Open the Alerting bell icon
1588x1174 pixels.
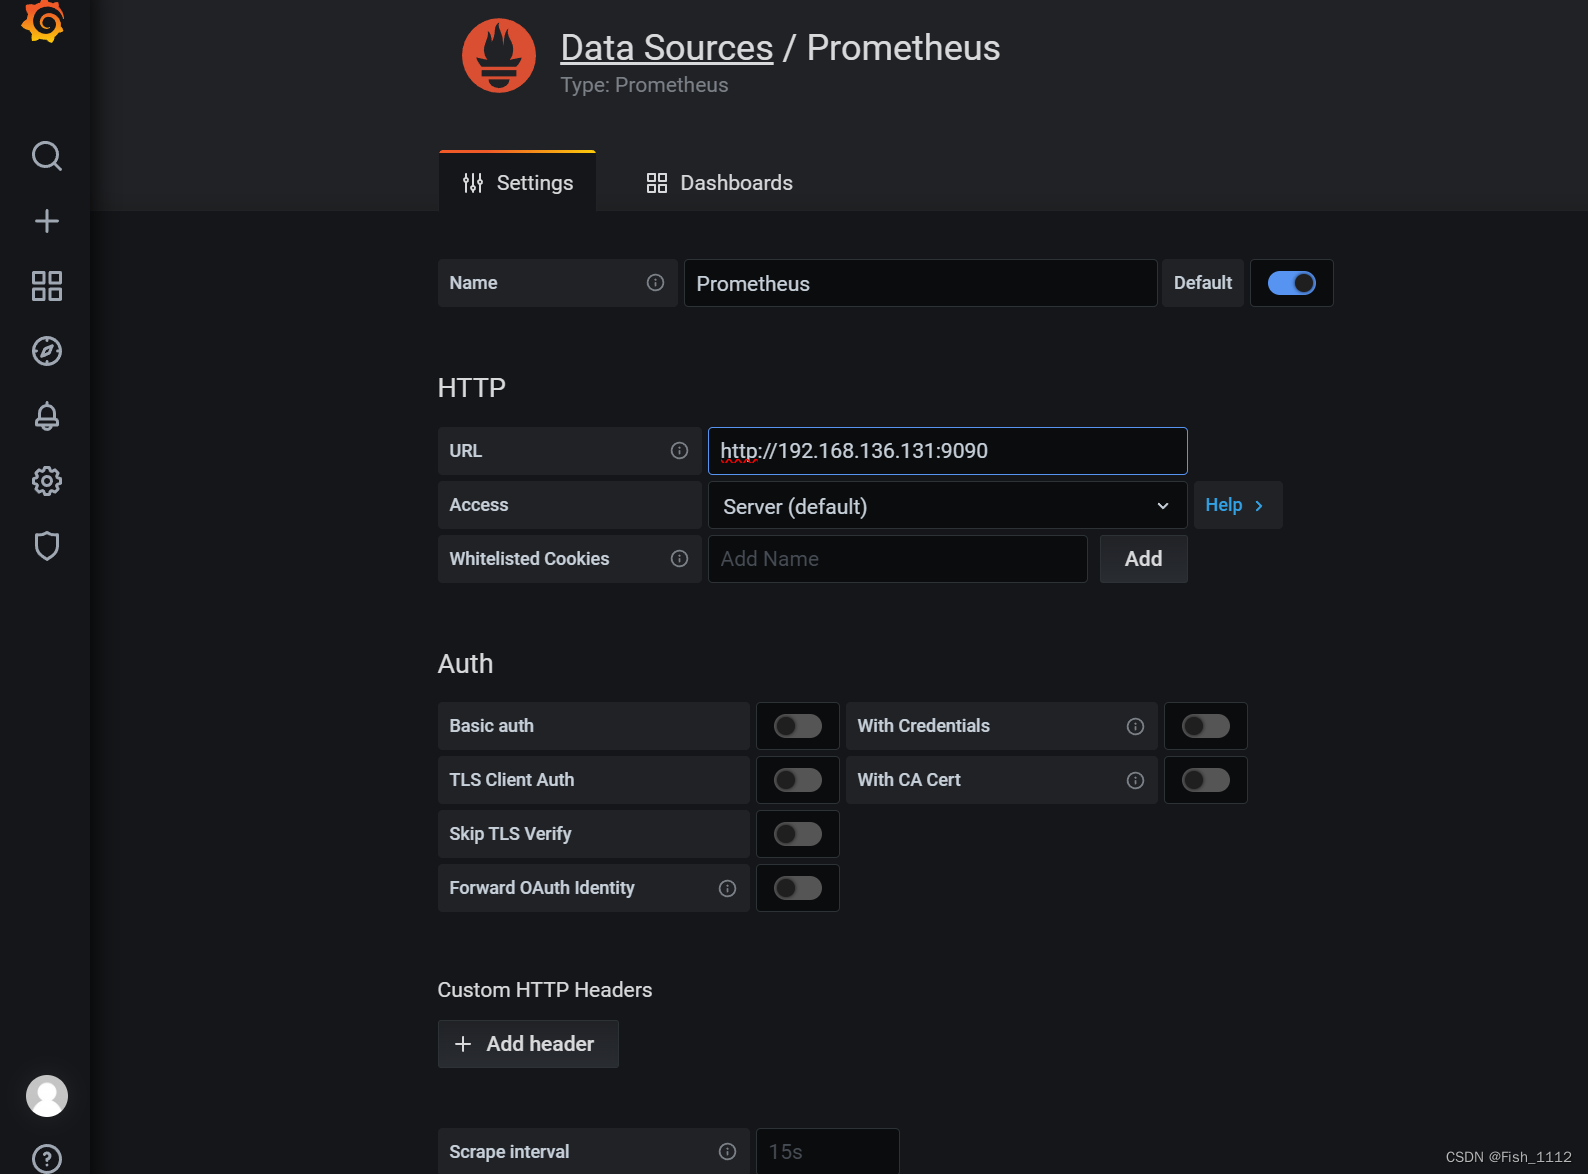47,416
